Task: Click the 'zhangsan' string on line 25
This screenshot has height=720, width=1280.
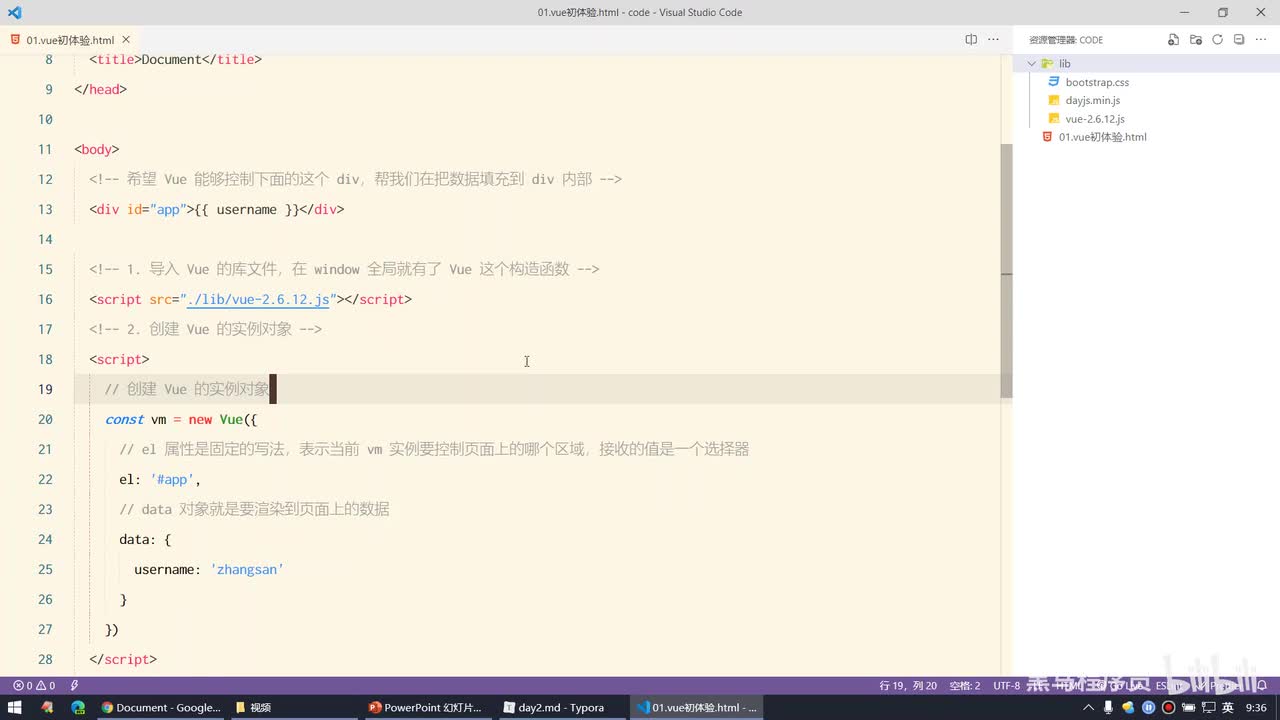Action: [x=247, y=569]
